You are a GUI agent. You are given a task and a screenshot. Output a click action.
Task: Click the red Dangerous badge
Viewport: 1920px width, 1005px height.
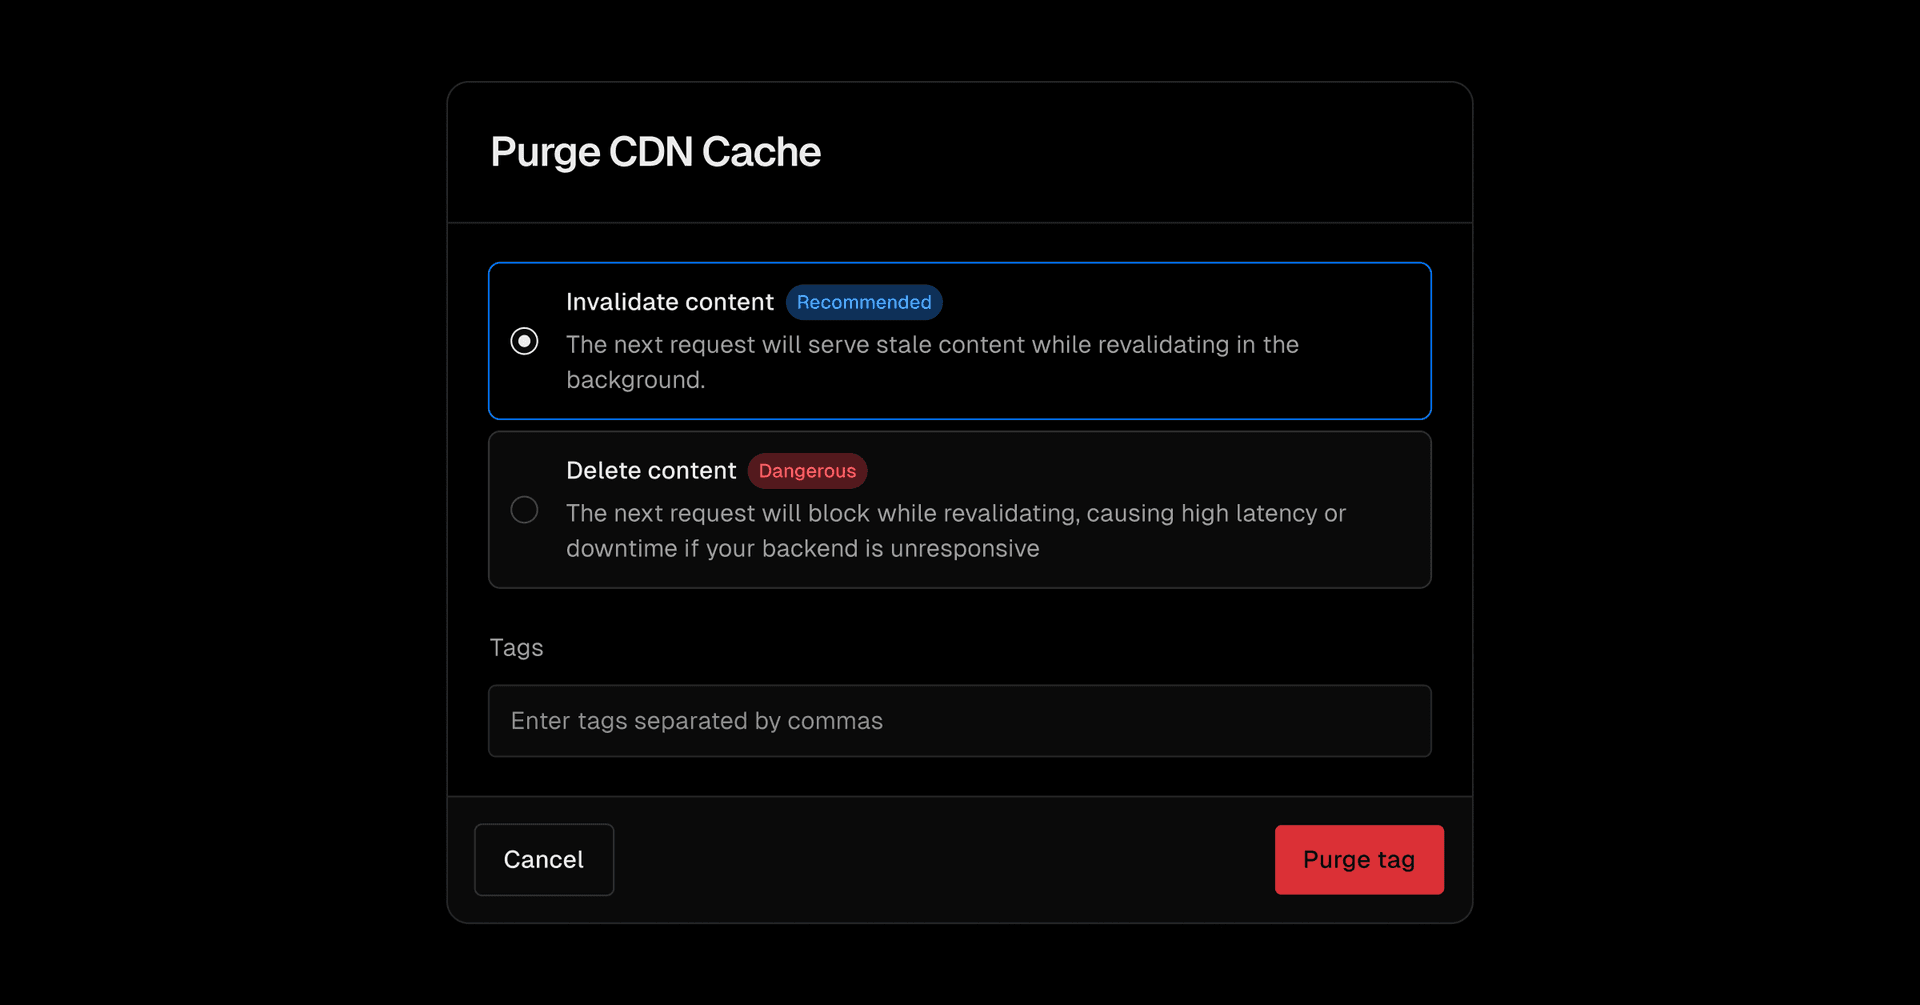[807, 471]
